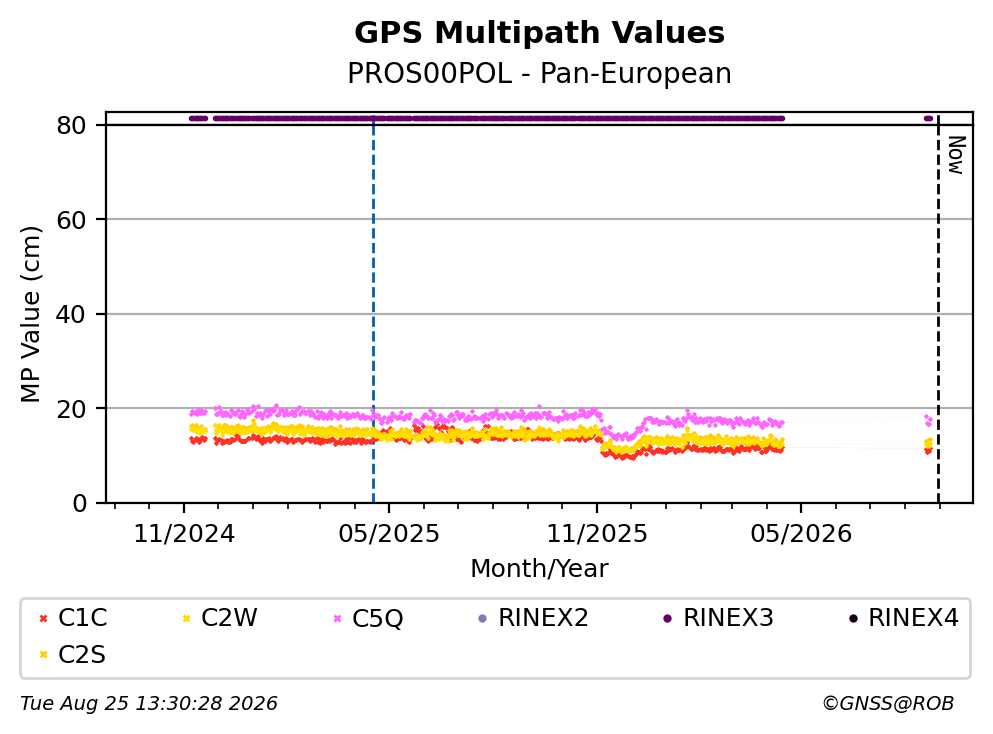This screenshot has height=734, width=993.
Task: Click the MP Value (cm) axis label
Action: [30, 314]
